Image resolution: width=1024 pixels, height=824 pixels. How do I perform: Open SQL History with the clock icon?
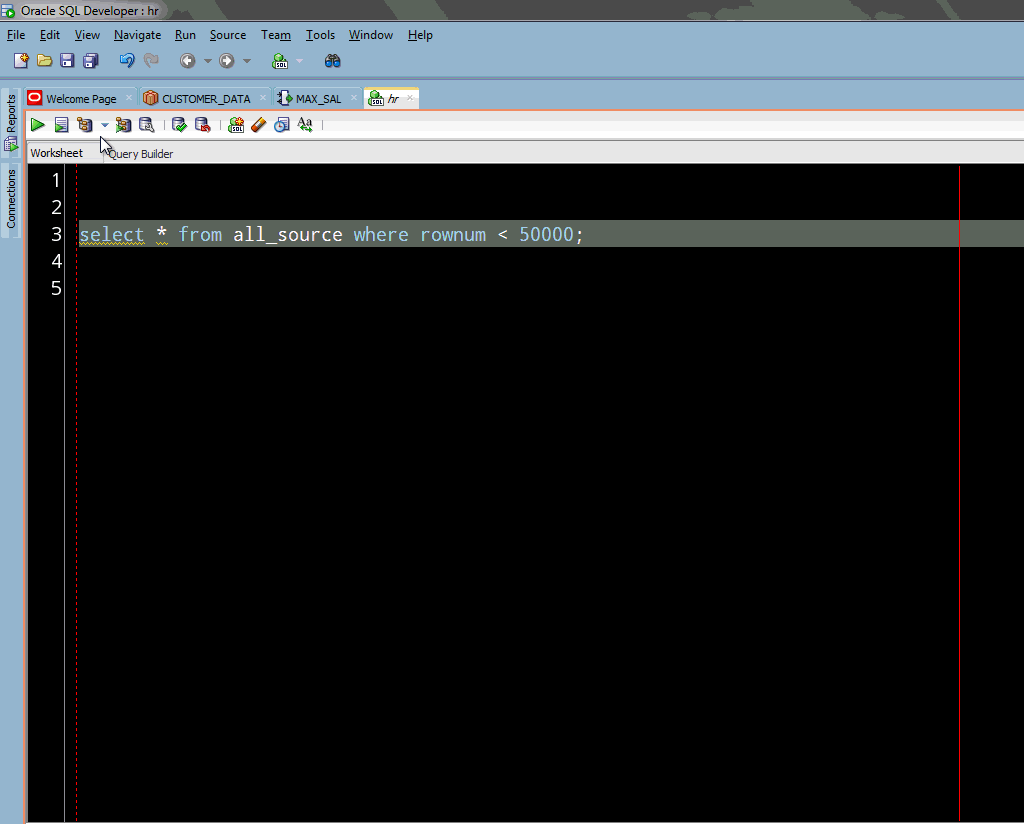(x=282, y=125)
